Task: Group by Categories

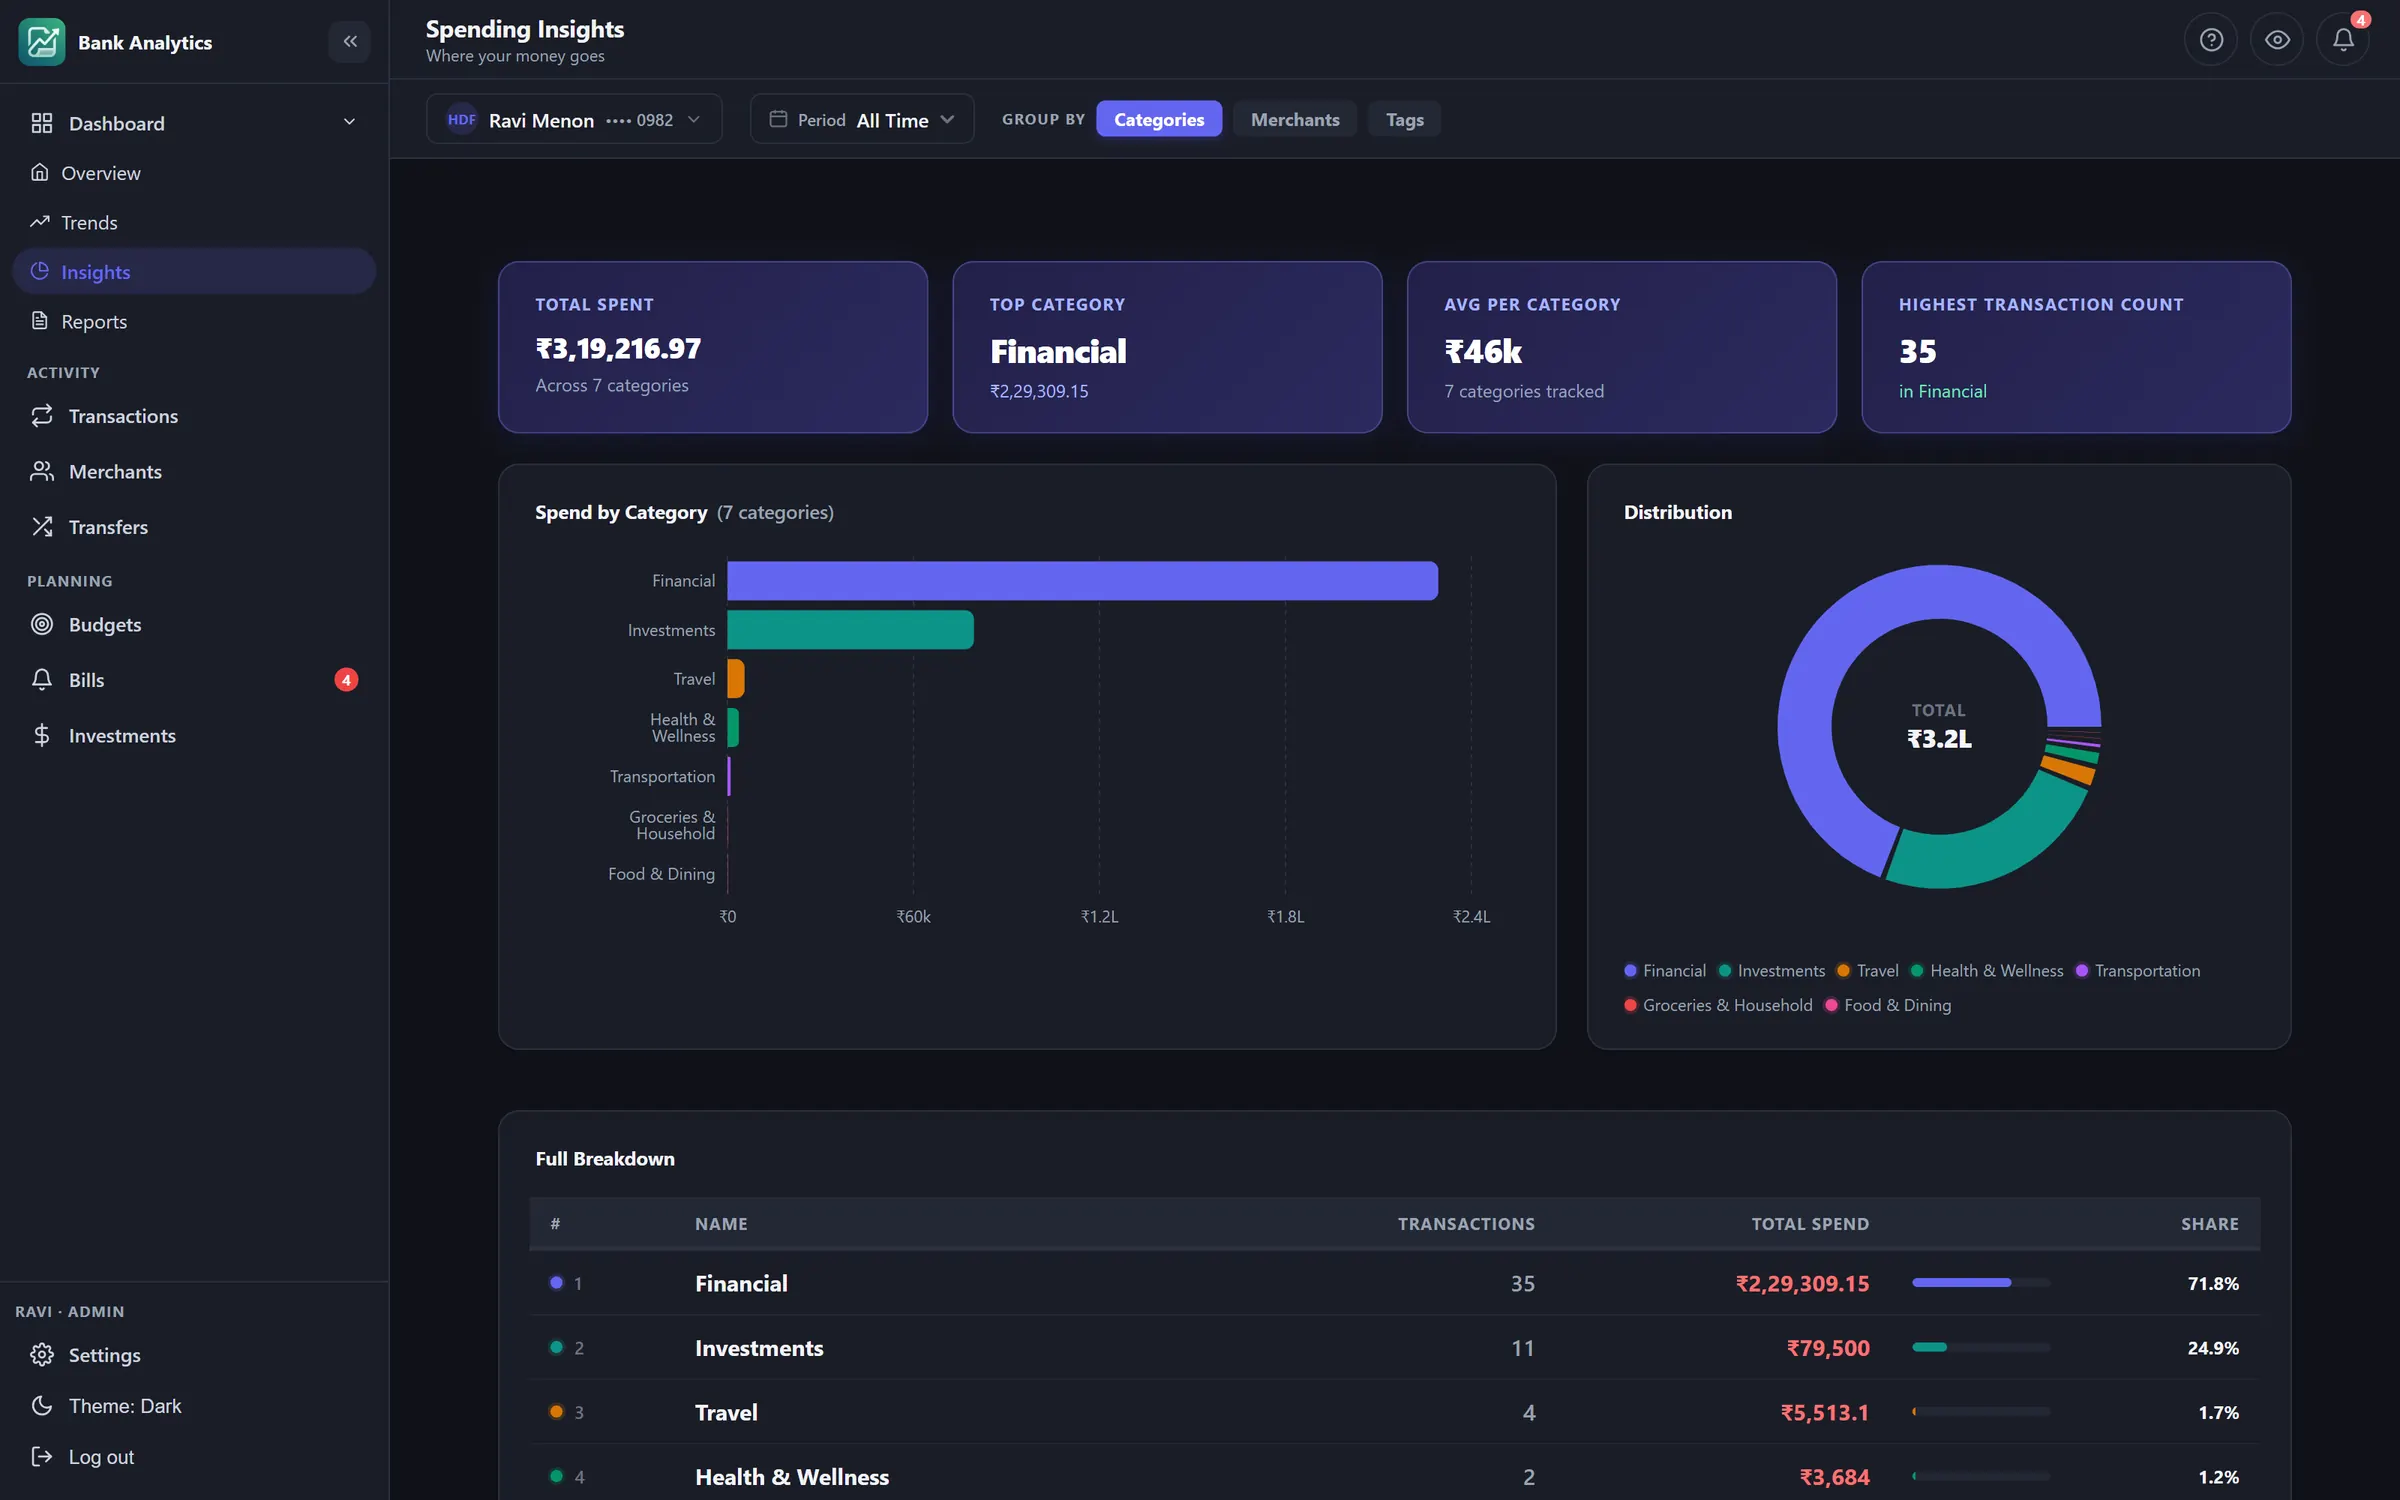Action: pos(1159,119)
